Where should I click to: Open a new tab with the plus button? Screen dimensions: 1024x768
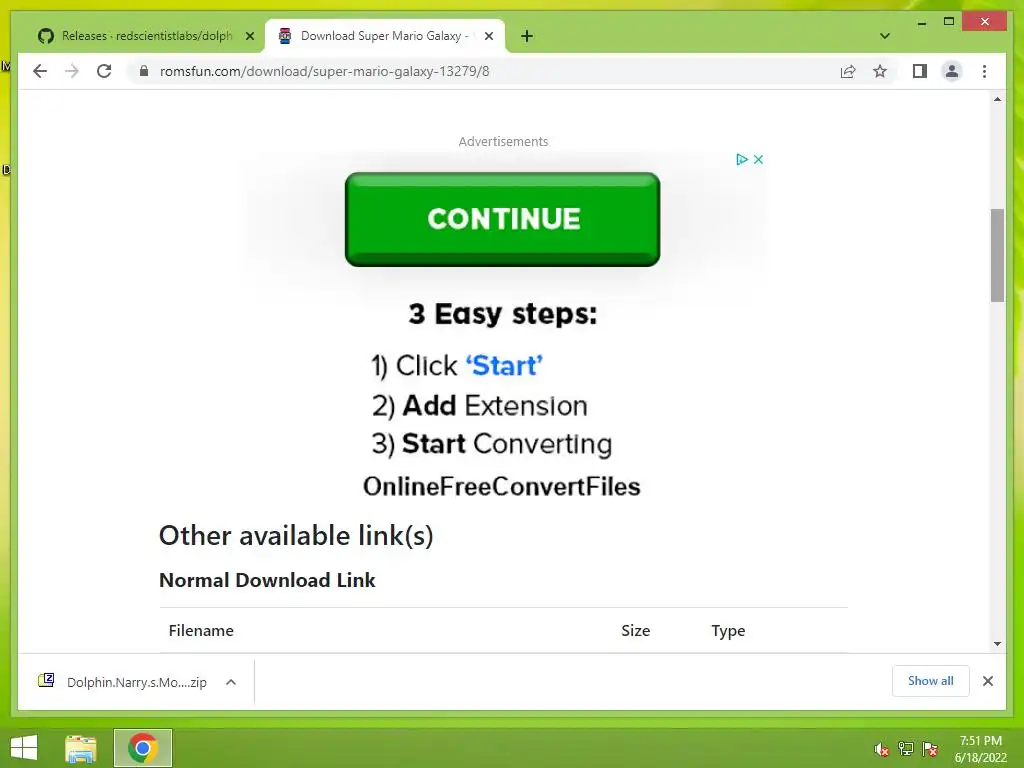(527, 36)
